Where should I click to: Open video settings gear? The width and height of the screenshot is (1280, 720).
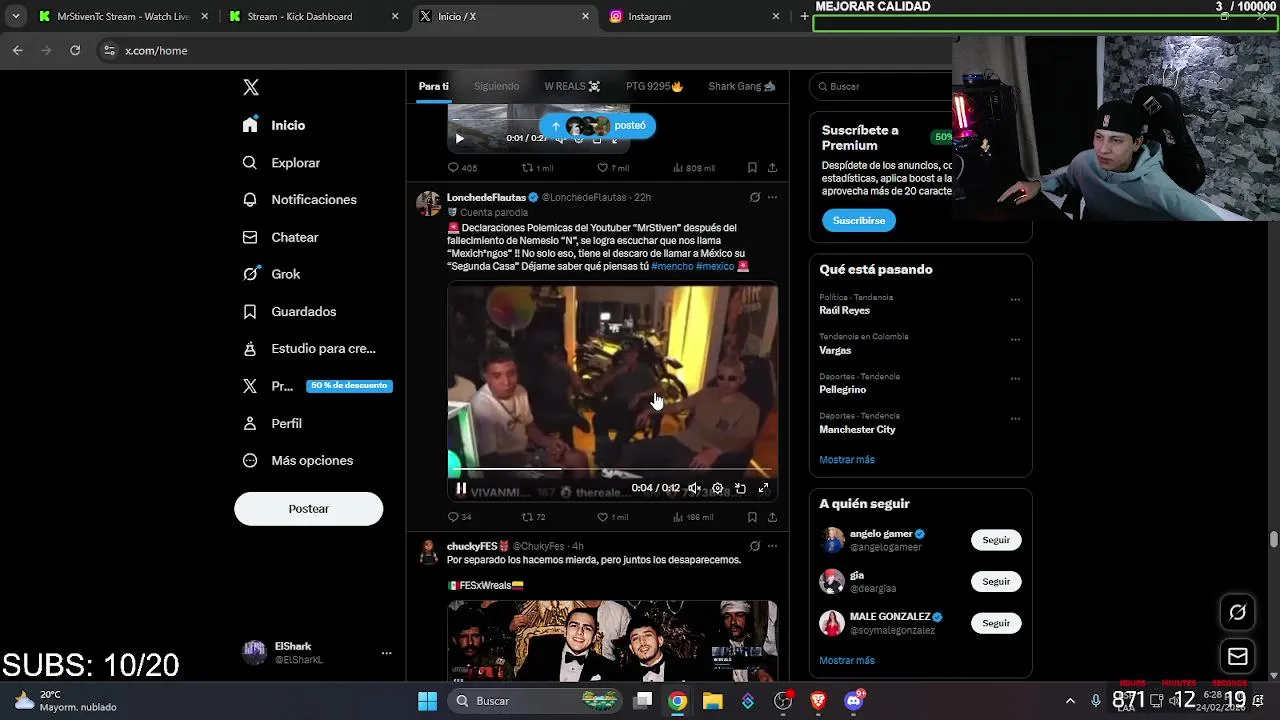click(717, 488)
